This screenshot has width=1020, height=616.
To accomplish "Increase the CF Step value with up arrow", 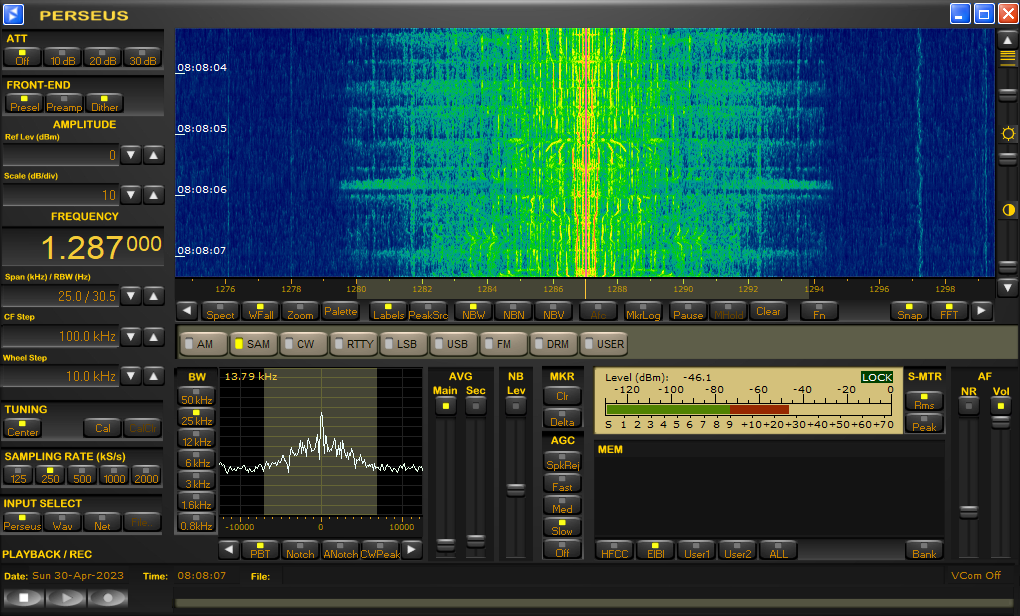I will pos(153,336).
